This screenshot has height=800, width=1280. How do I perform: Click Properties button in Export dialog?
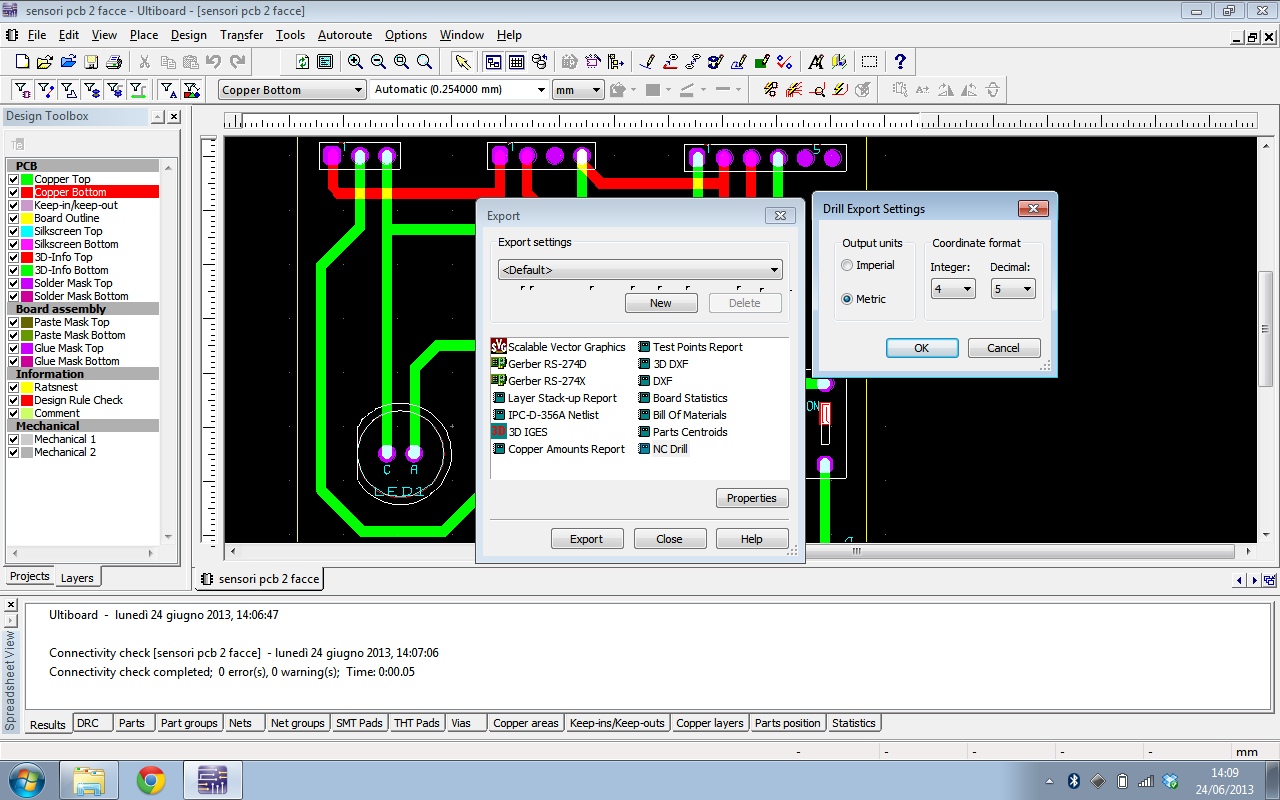point(752,498)
